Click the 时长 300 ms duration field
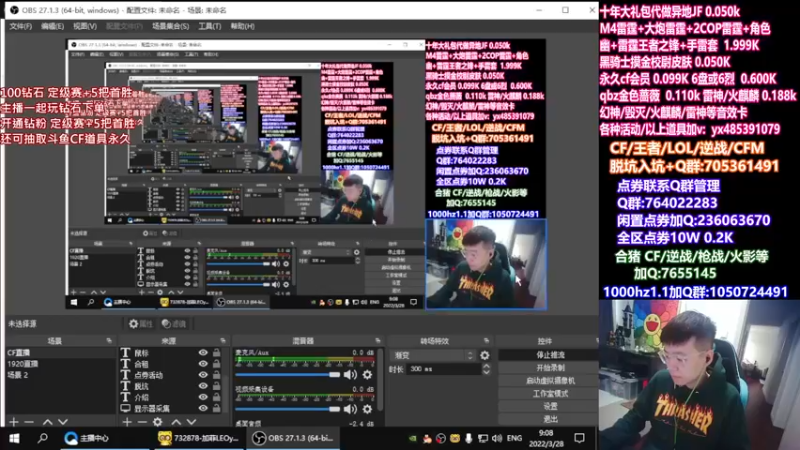 pos(444,369)
